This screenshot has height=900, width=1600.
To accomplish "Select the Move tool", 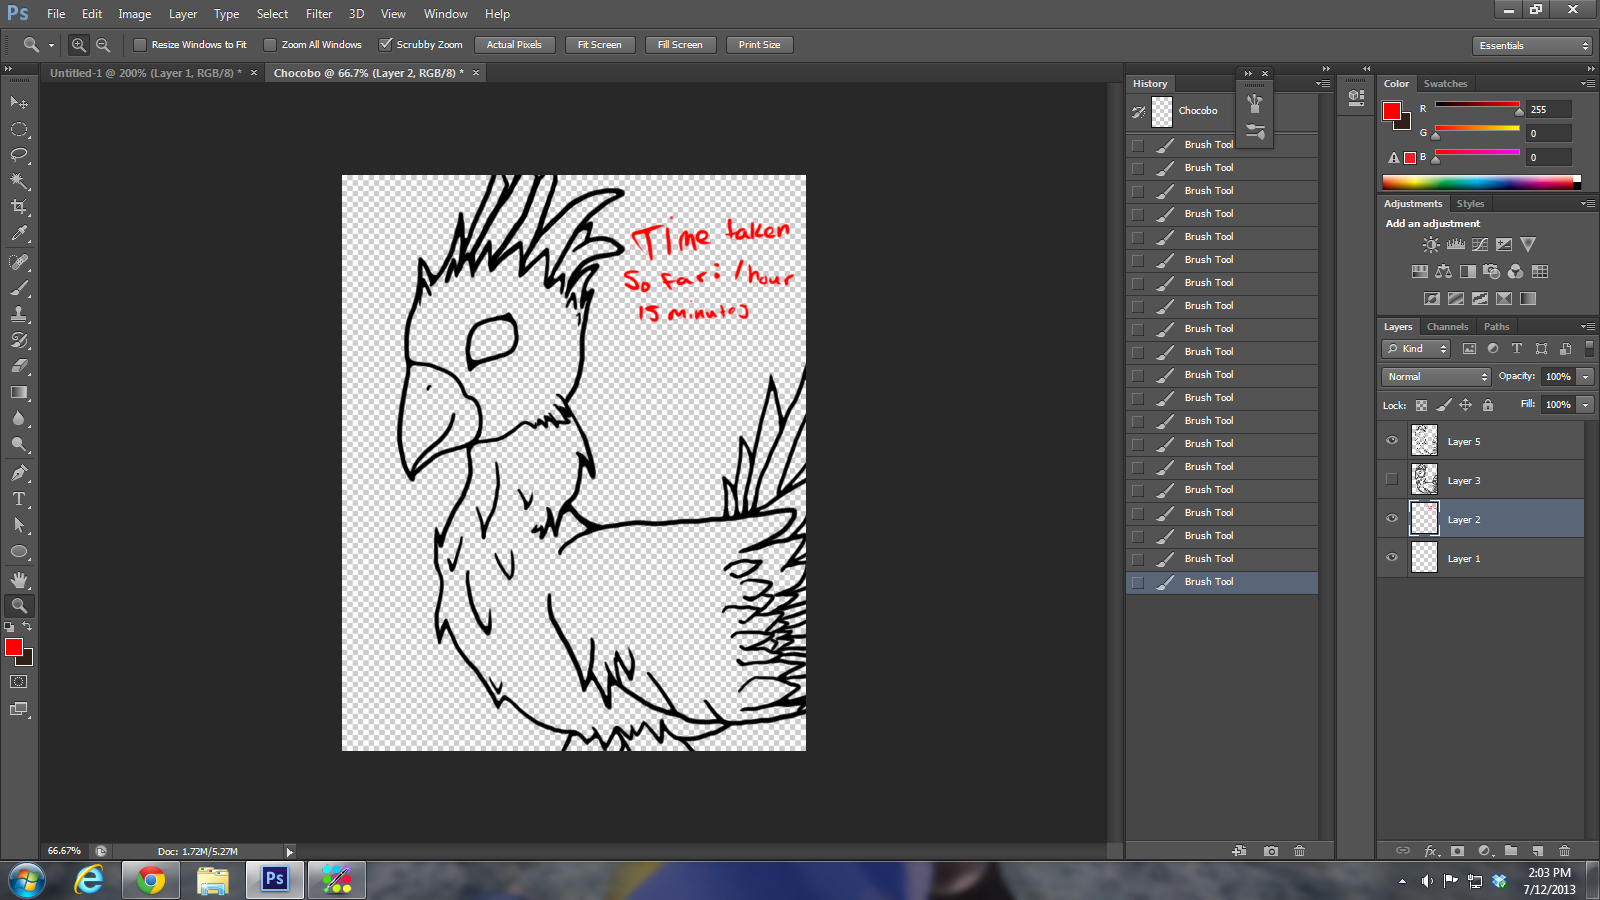I will pyautogui.click(x=19, y=103).
